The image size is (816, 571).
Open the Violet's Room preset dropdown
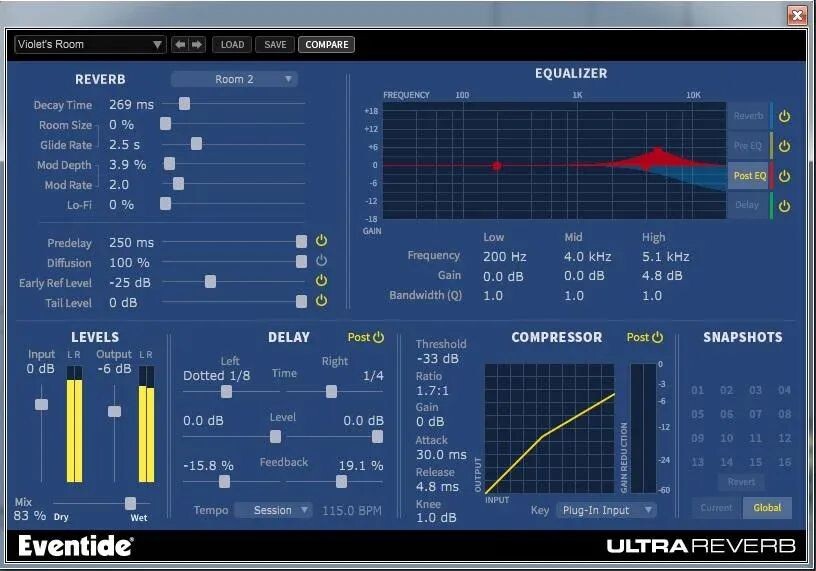coord(90,45)
